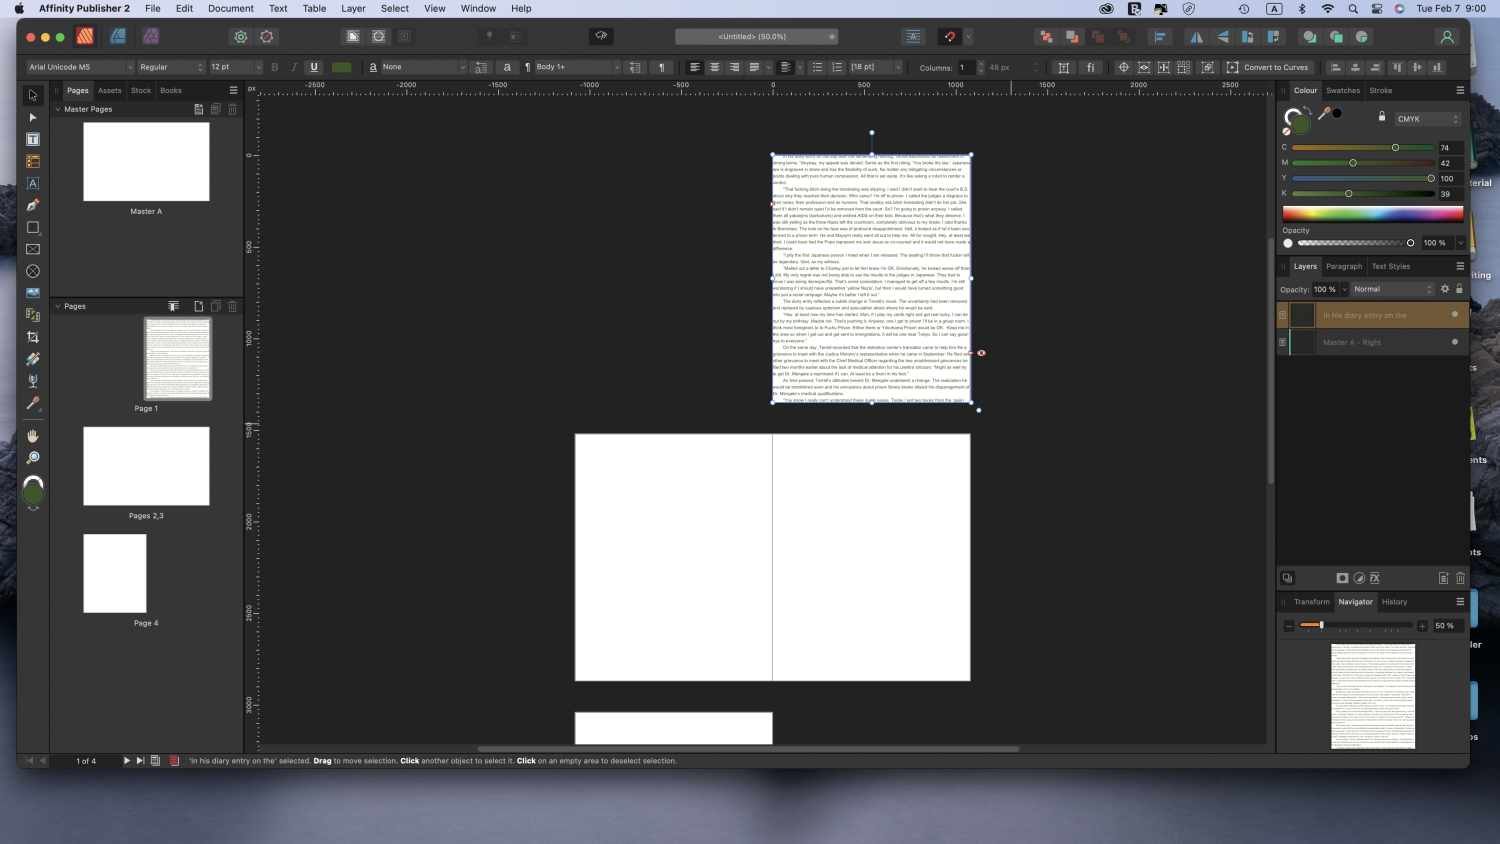The height and width of the screenshot is (844, 1500).
Task: Select the Vector Crop tool
Action: (x=33, y=337)
